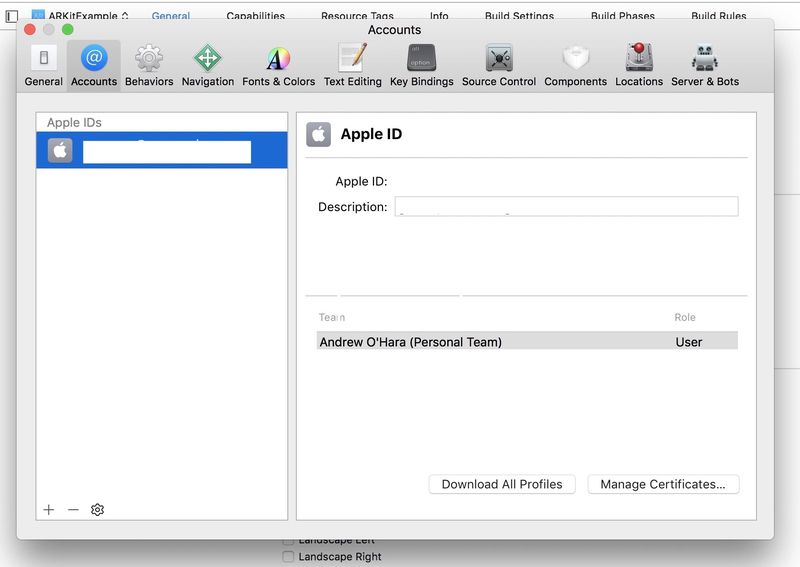This screenshot has height=567, width=800.
Task: Open Behaviors preferences gear icon
Action: coord(148,58)
